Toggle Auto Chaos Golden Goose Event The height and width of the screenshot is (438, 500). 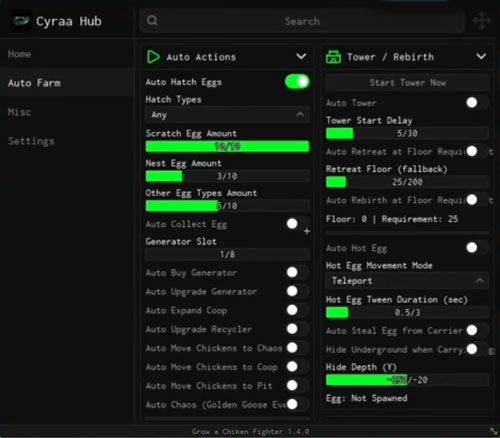pyautogui.click(x=298, y=404)
